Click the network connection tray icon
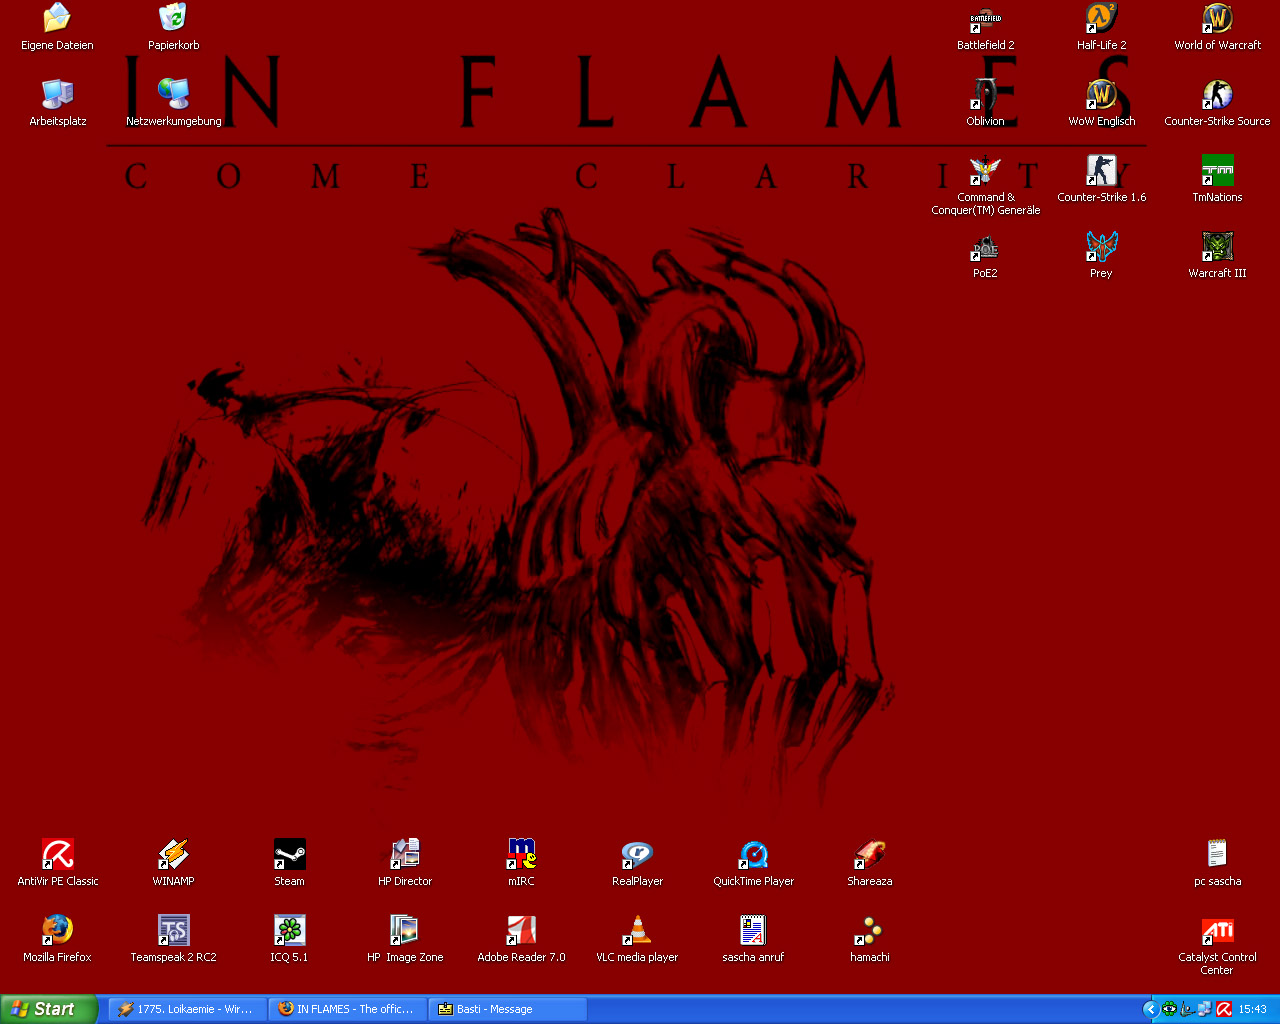The height and width of the screenshot is (1024, 1280). coord(1205,1009)
